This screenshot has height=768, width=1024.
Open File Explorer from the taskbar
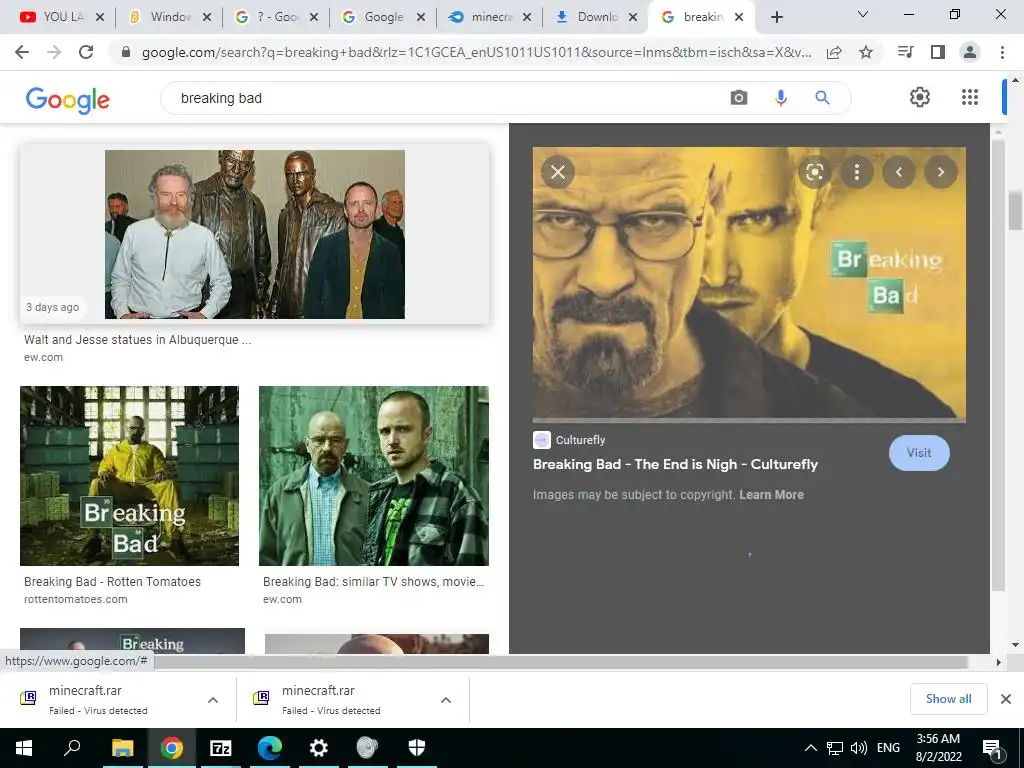pyautogui.click(x=123, y=748)
